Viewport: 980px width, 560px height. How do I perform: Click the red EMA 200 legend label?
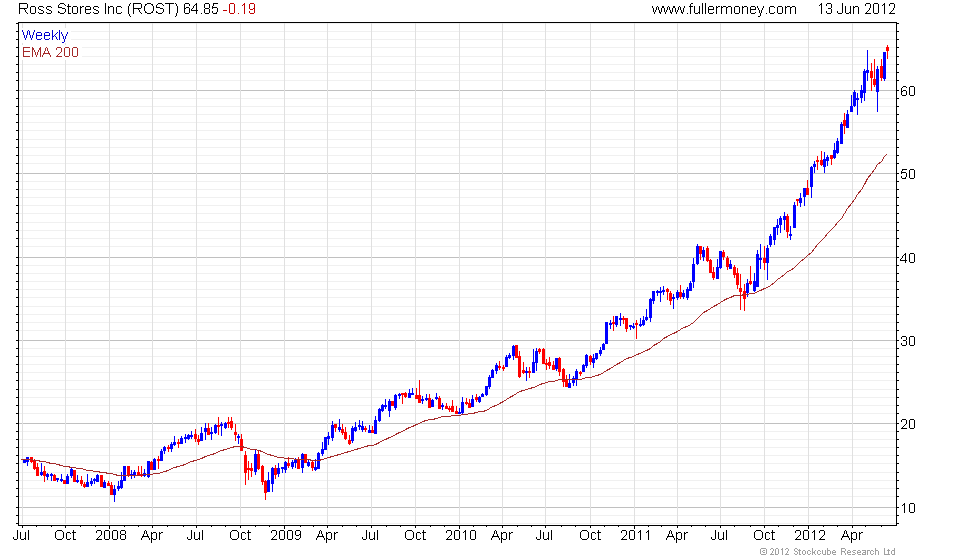pos(51,52)
